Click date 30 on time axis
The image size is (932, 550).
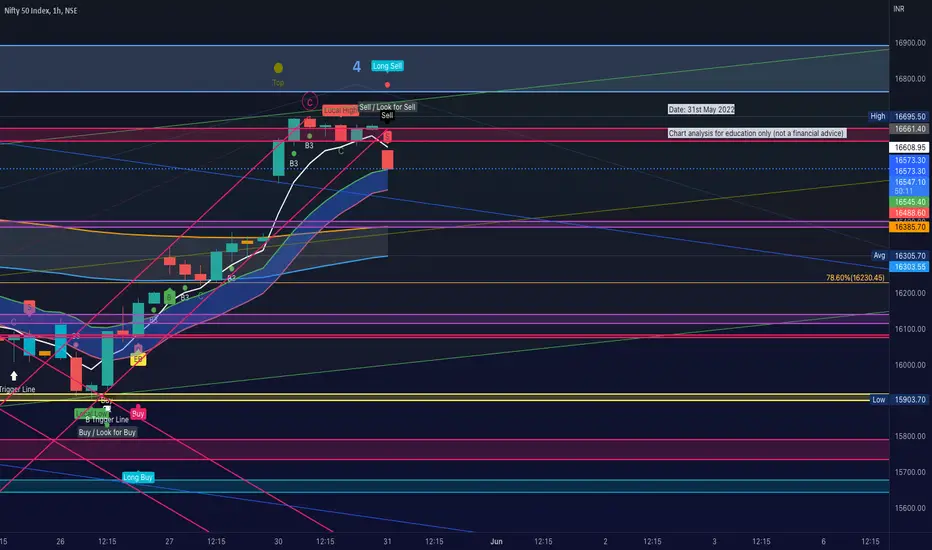[x=278, y=542]
